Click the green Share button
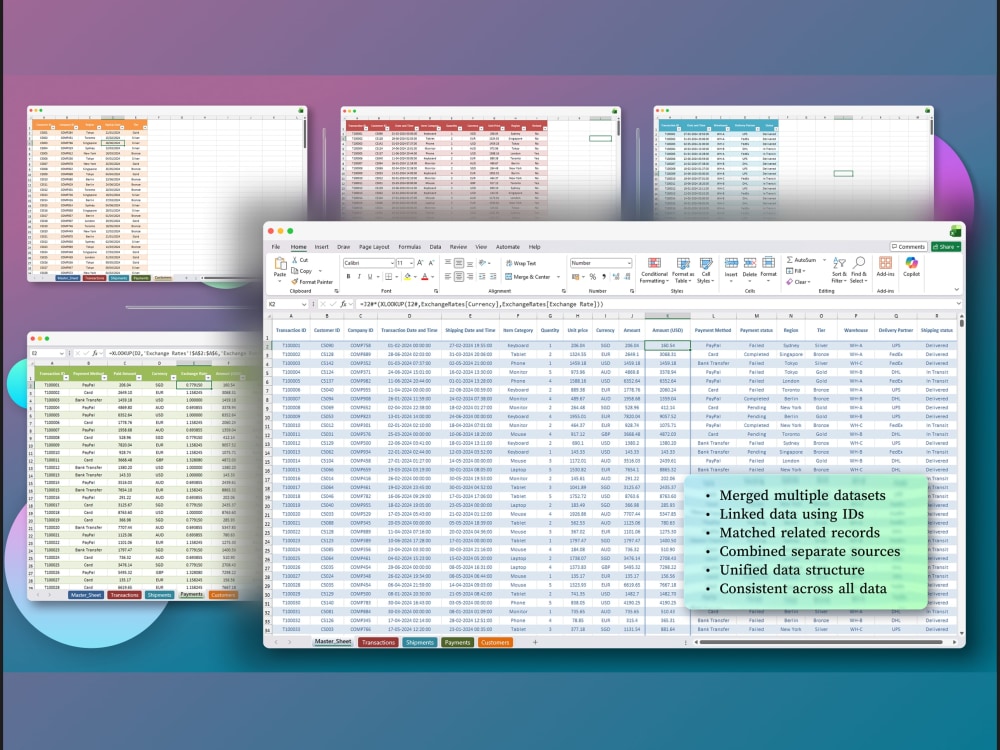Screen dimensions: 1000x750 946,247
